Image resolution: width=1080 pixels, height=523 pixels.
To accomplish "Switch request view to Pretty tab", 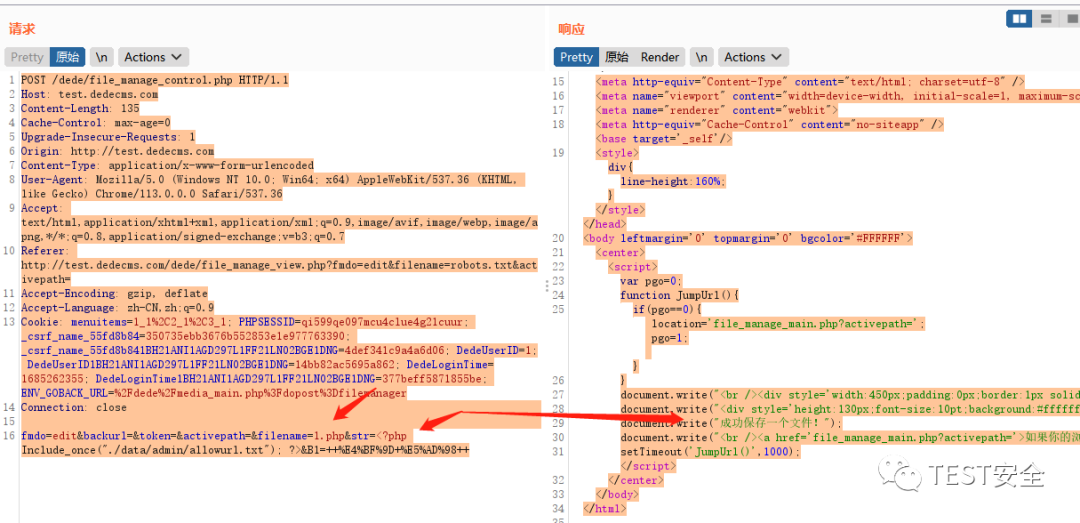I will 27,57.
